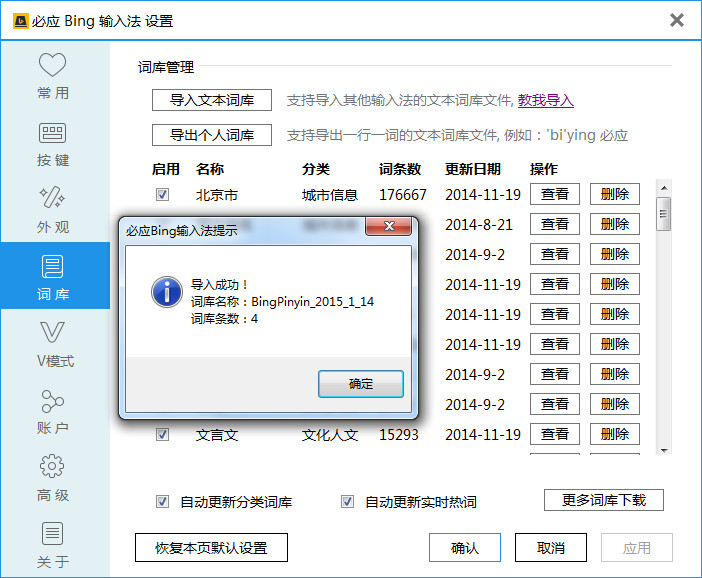702x578 pixels.
Task: Select the 文言文 dictionary name
Action: pyautogui.click(x=217, y=435)
